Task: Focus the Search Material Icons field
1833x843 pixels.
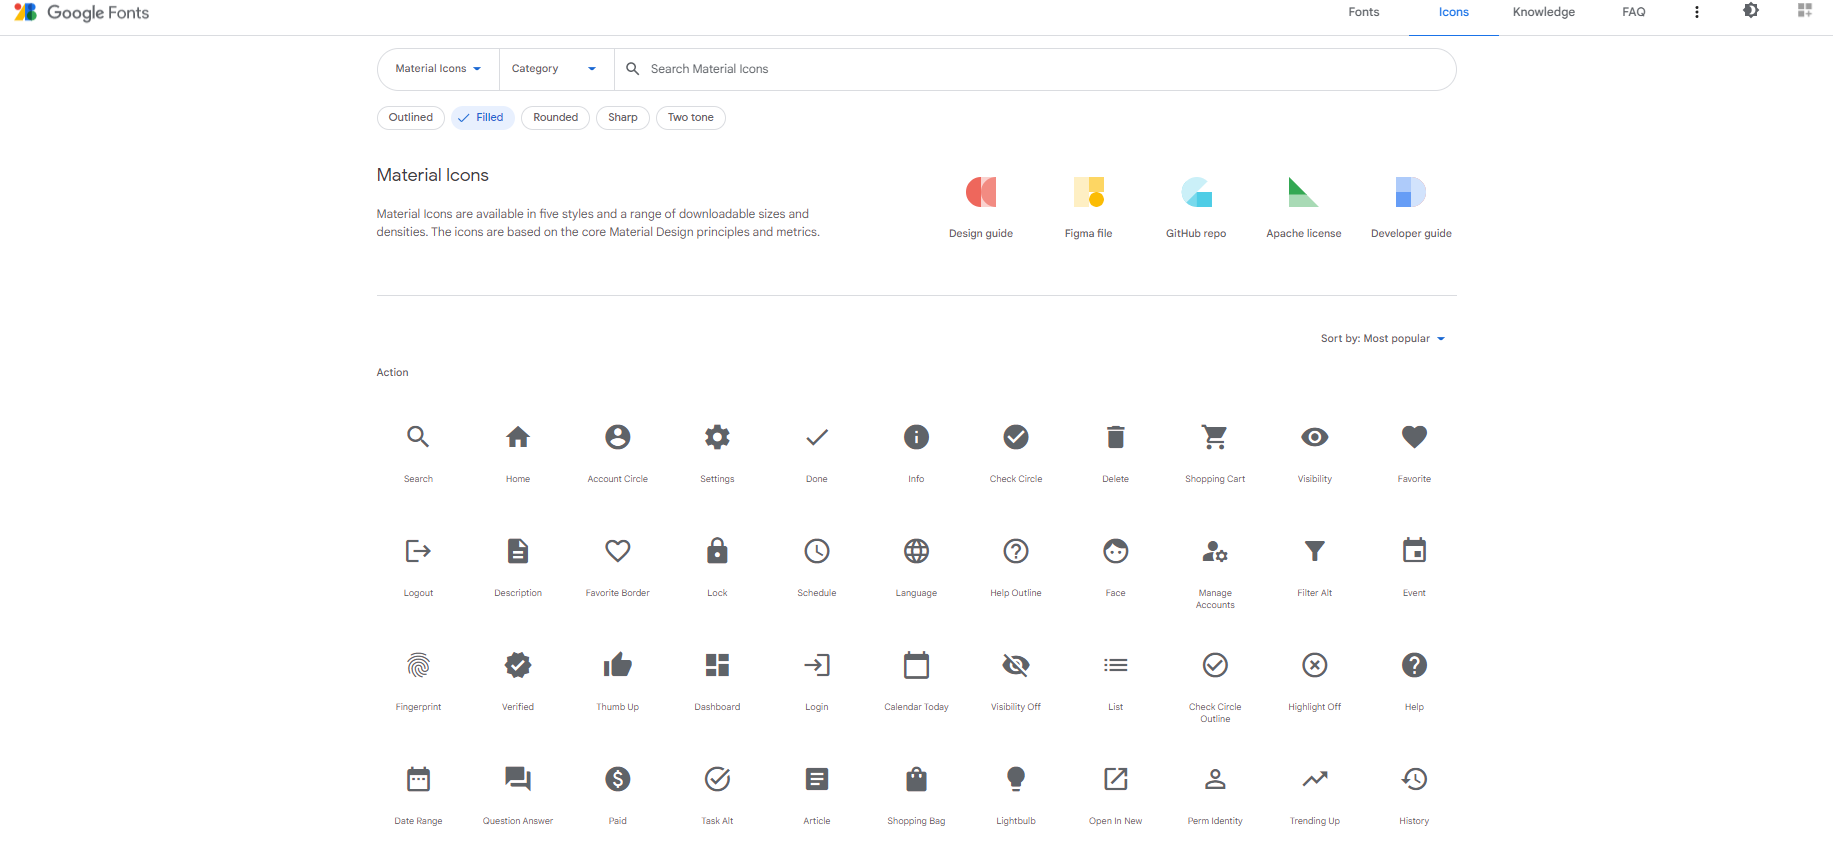Action: point(1034,69)
